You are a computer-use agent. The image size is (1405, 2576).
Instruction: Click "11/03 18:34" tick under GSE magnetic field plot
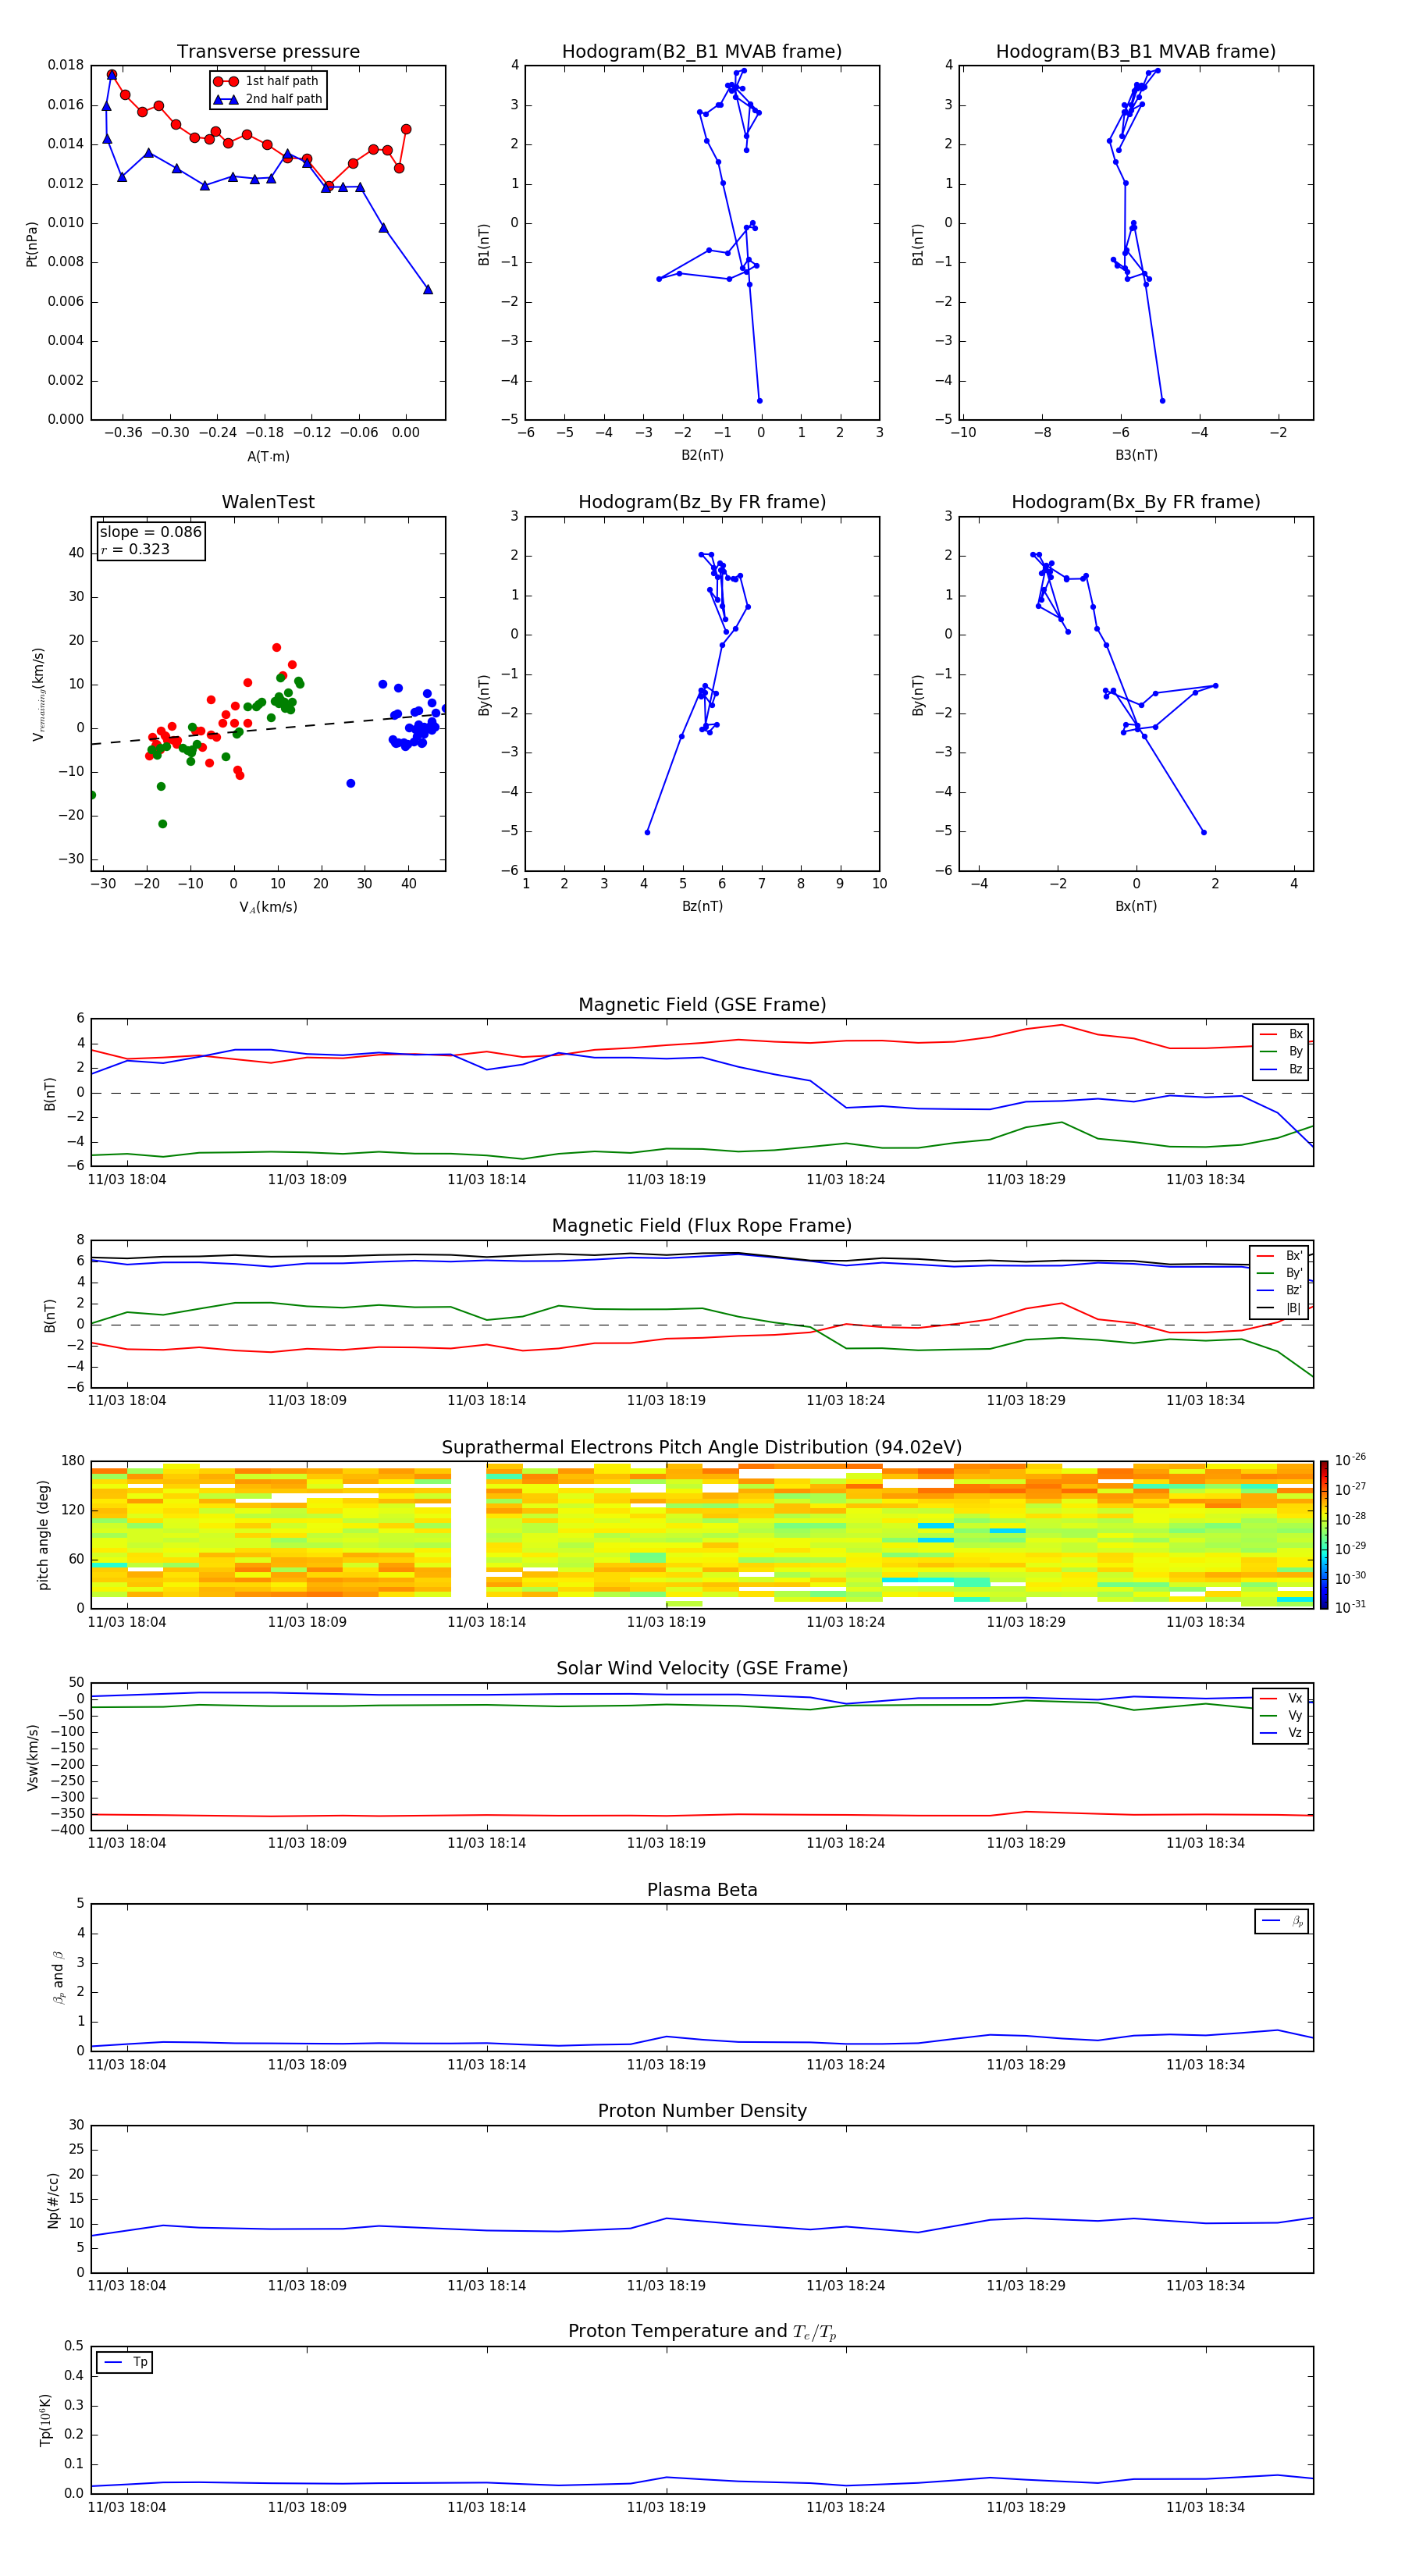1205,1180
